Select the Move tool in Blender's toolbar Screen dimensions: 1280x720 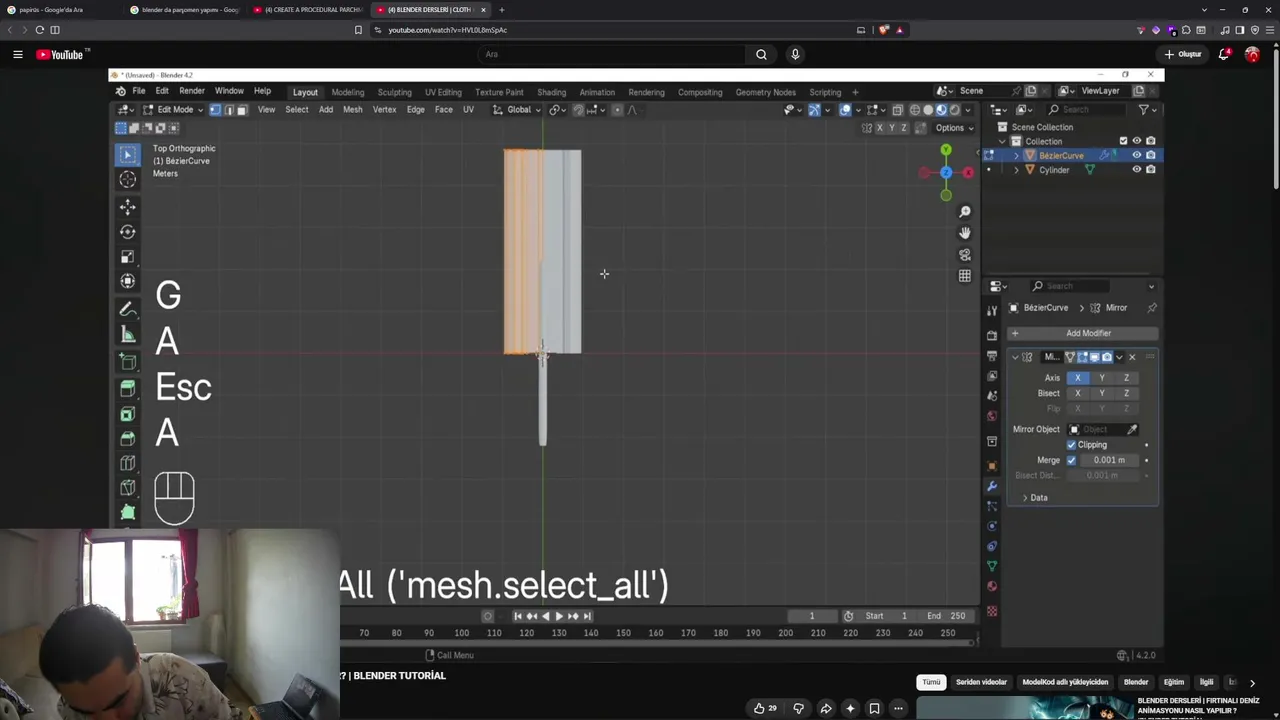[128, 206]
